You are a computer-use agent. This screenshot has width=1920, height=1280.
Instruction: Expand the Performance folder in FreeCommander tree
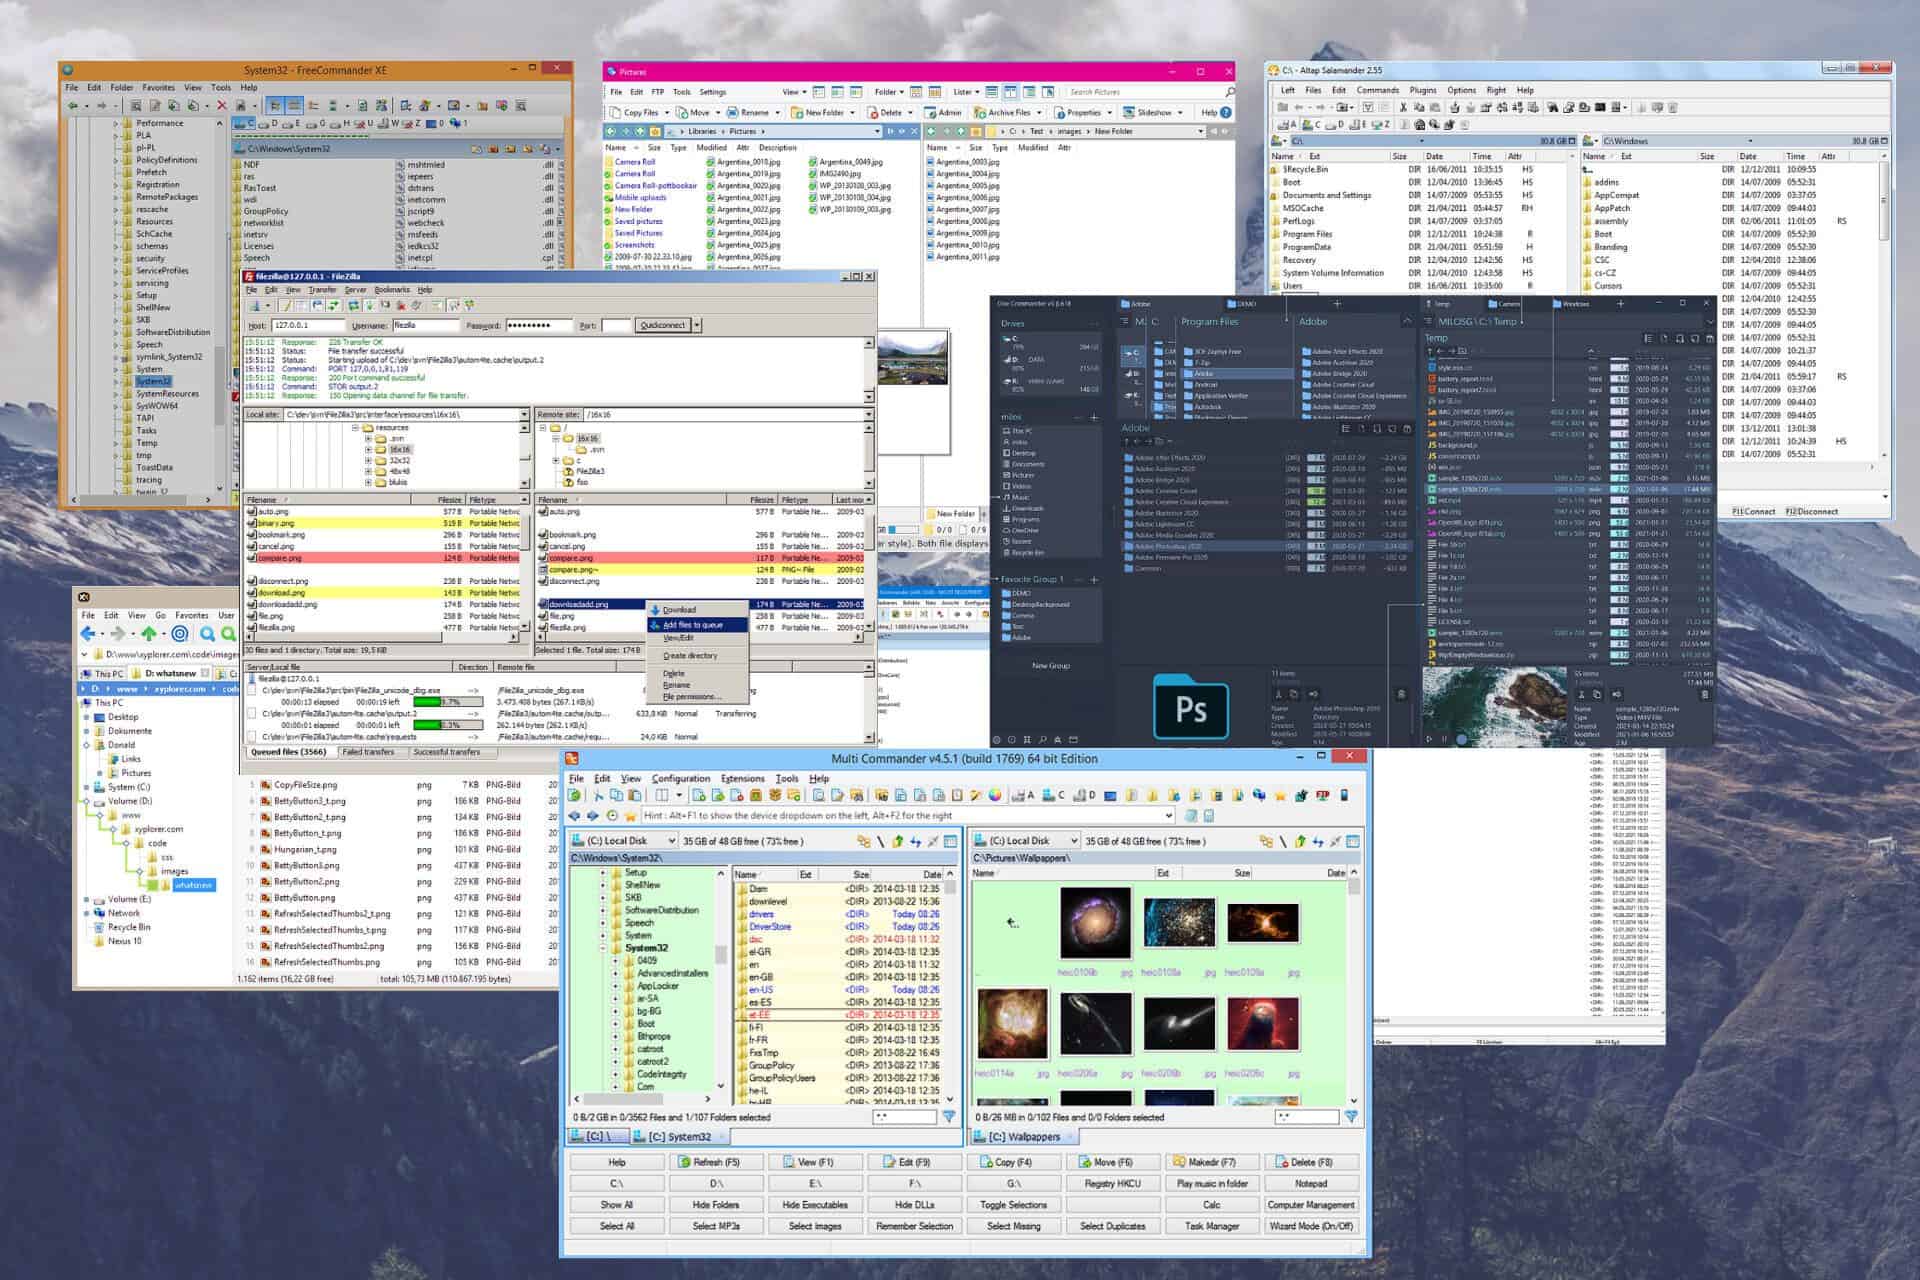[x=115, y=123]
